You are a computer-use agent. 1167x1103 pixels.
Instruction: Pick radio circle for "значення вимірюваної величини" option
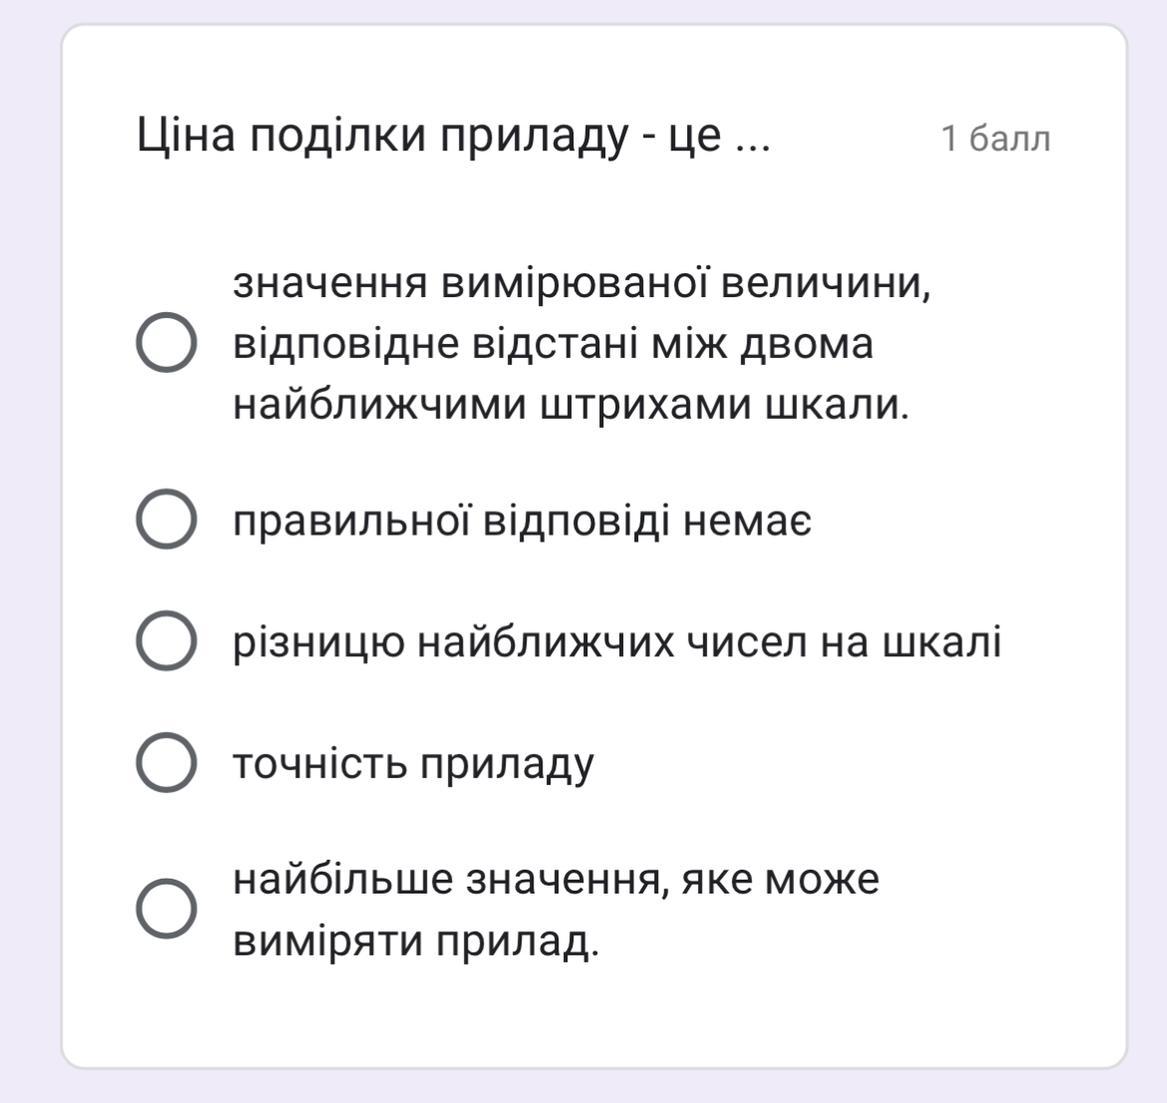(166, 342)
